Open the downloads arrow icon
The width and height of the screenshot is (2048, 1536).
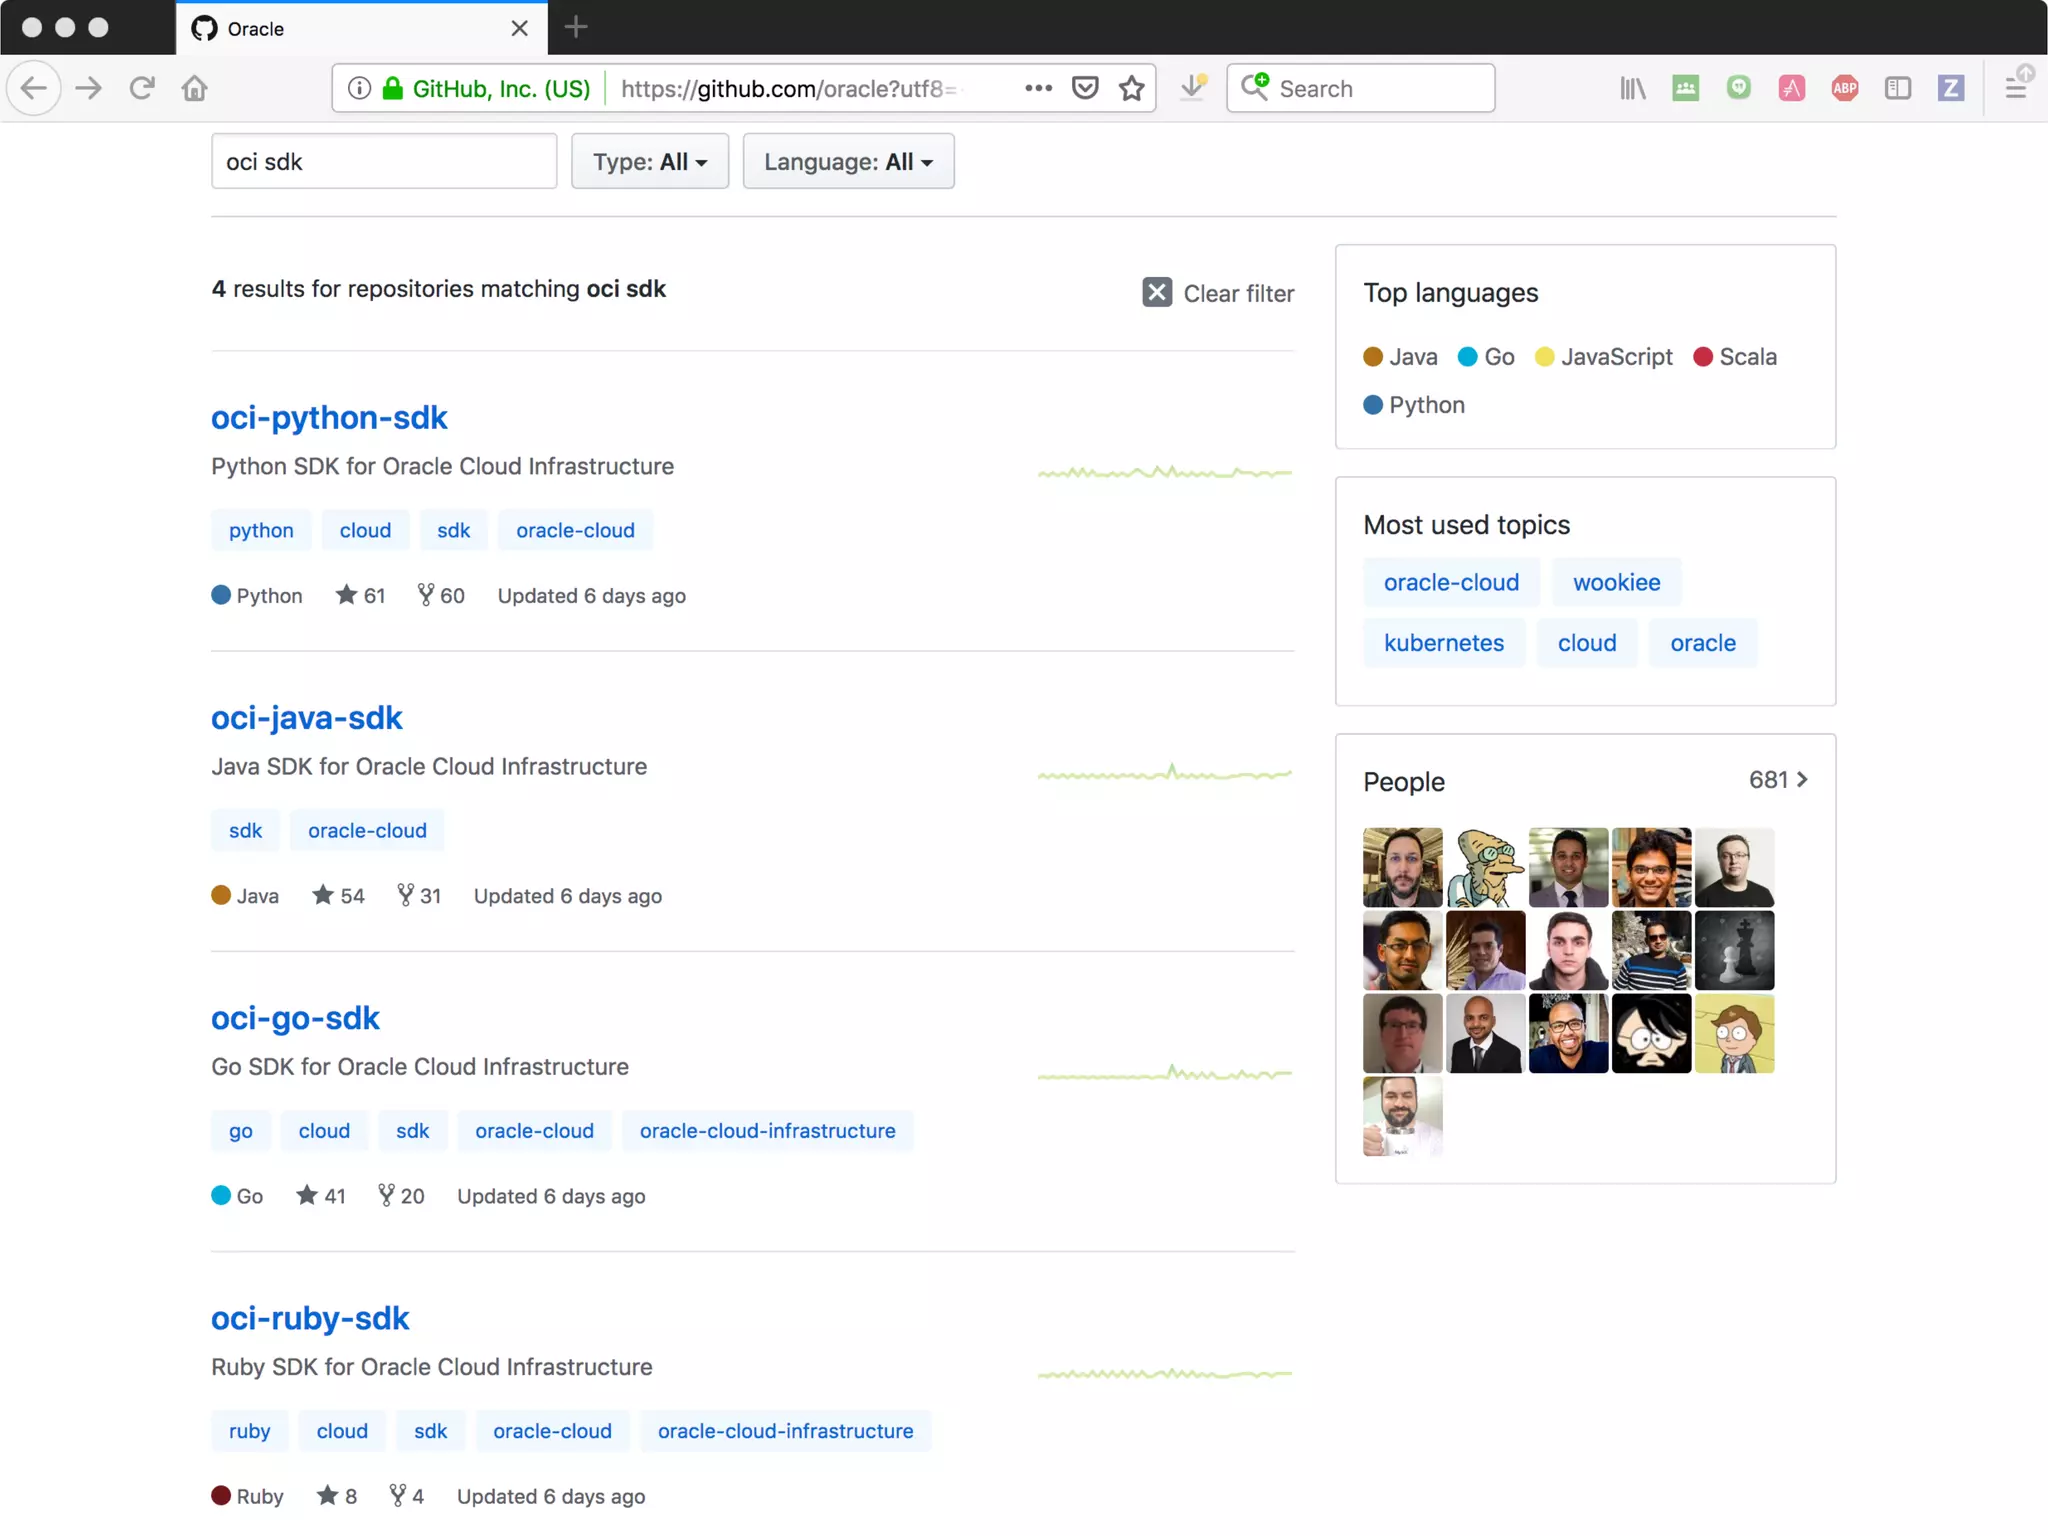point(1192,88)
